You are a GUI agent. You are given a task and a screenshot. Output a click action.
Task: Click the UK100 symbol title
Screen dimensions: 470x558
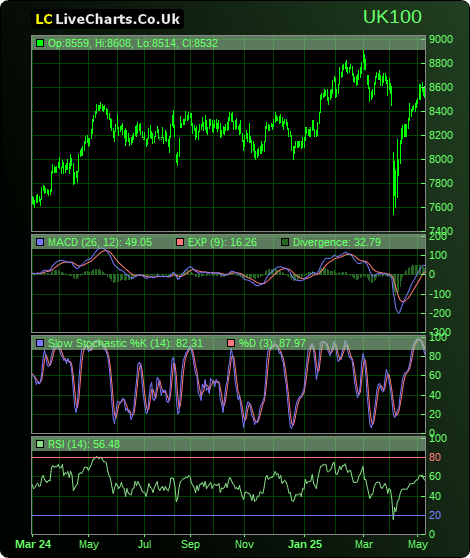pyautogui.click(x=392, y=17)
